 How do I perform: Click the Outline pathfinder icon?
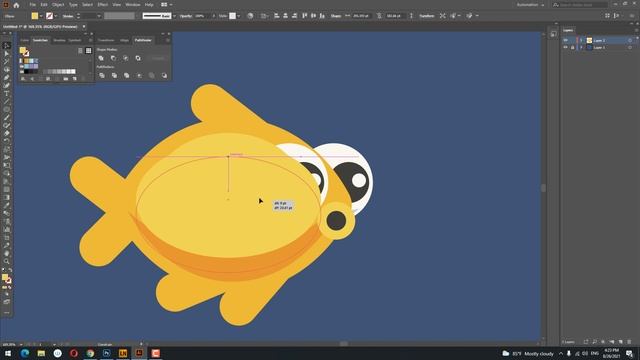tap(151, 76)
